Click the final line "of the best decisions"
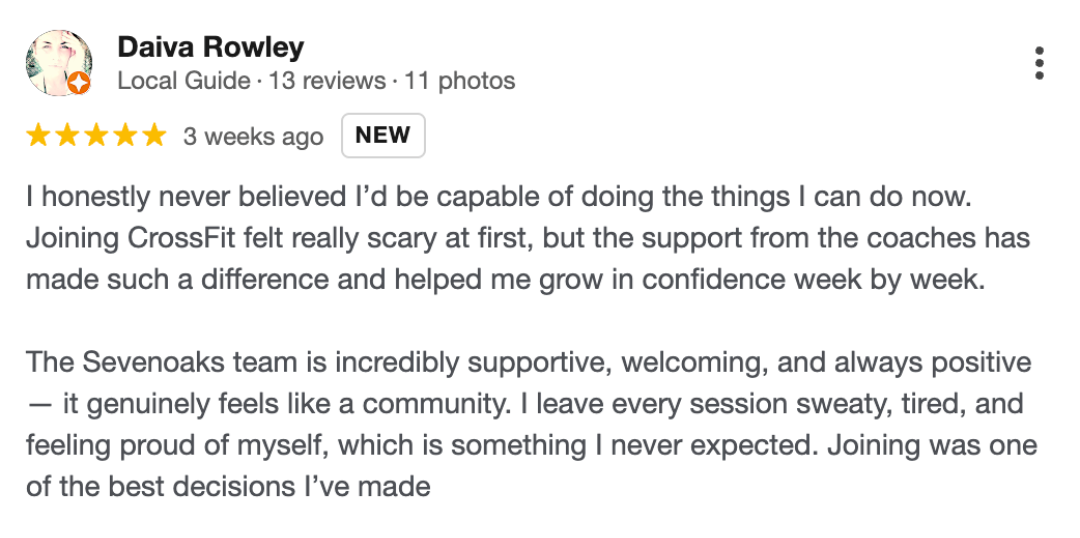Viewport: 1080px width, 538px height. click(x=228, y=487)
